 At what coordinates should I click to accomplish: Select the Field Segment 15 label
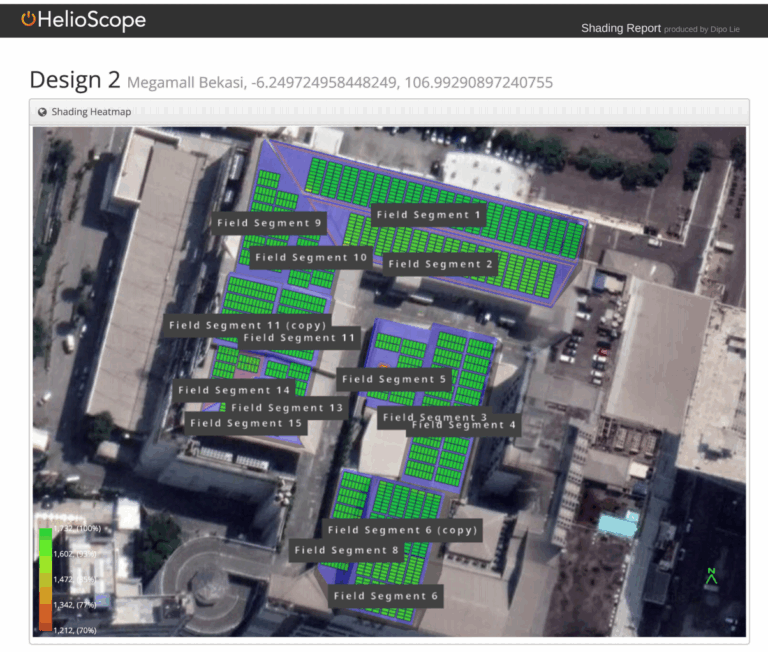[246, 423]
